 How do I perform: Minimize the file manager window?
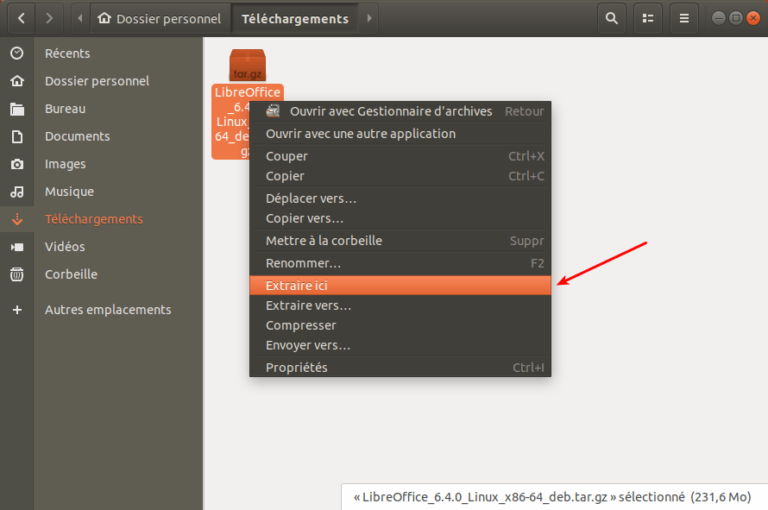(718, 18)
